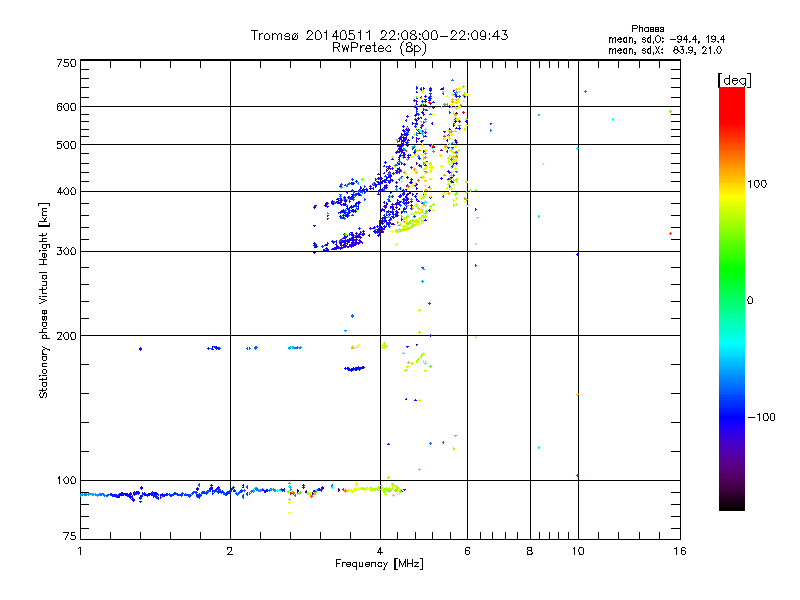
Task: Click the 'mean, sd,X: 83.9, 21.0' text
Action: pos(665,50)
